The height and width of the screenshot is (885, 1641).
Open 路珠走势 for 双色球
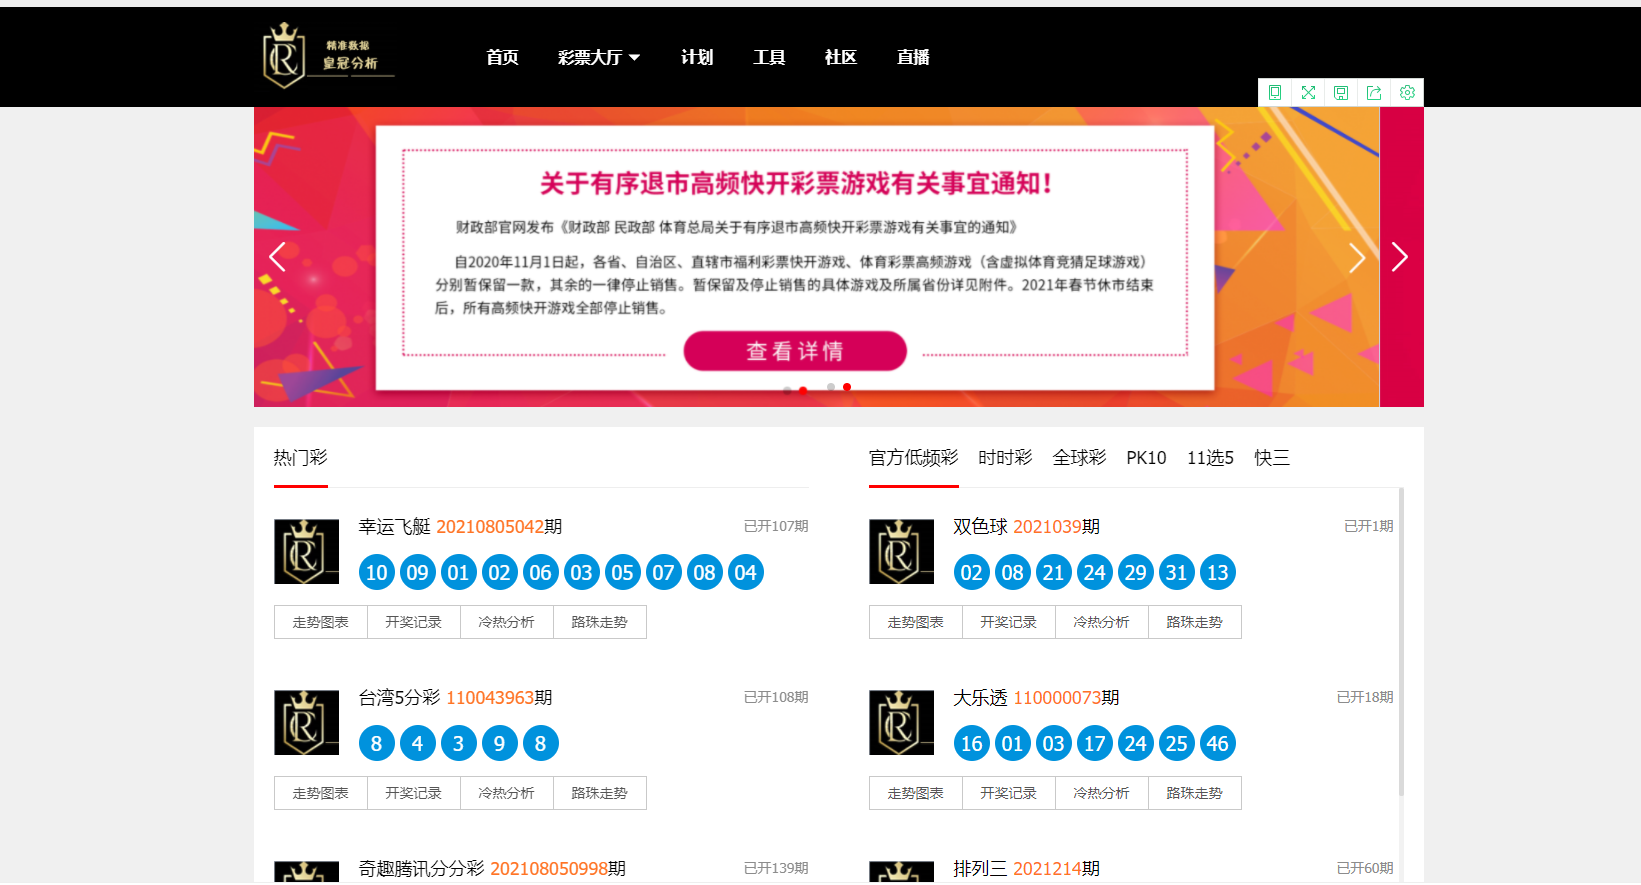(1195, 622)
